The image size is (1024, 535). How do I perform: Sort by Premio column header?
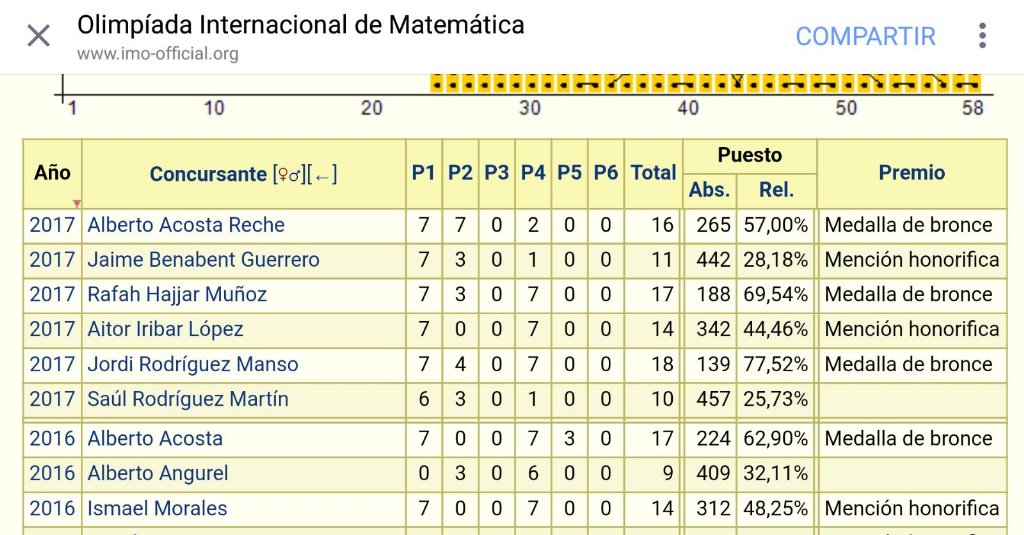click(x=912, y=172)
